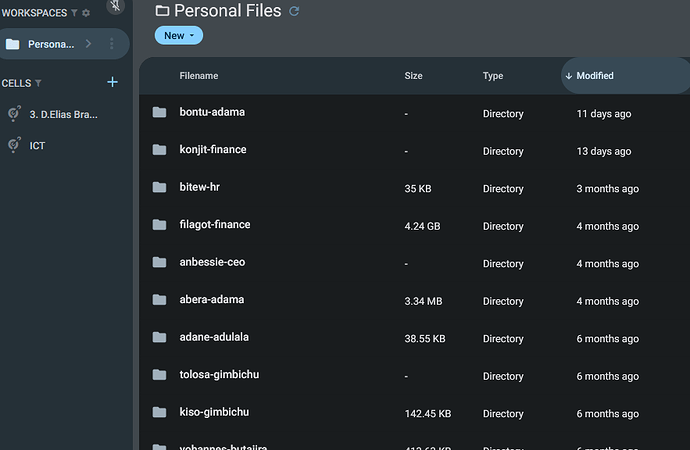The image size is (690, 450).
Task: Click bontu-adama folder icon
Action: pyautogui.click(x=159, y=112)
